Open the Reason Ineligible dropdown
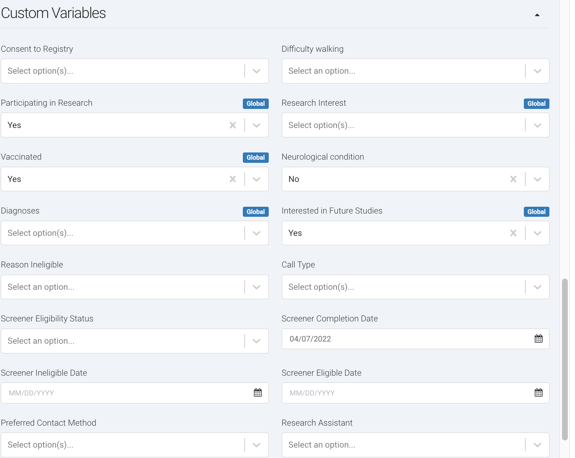The height and width of the screenshot is (458, 575). (x=256, y=287)
